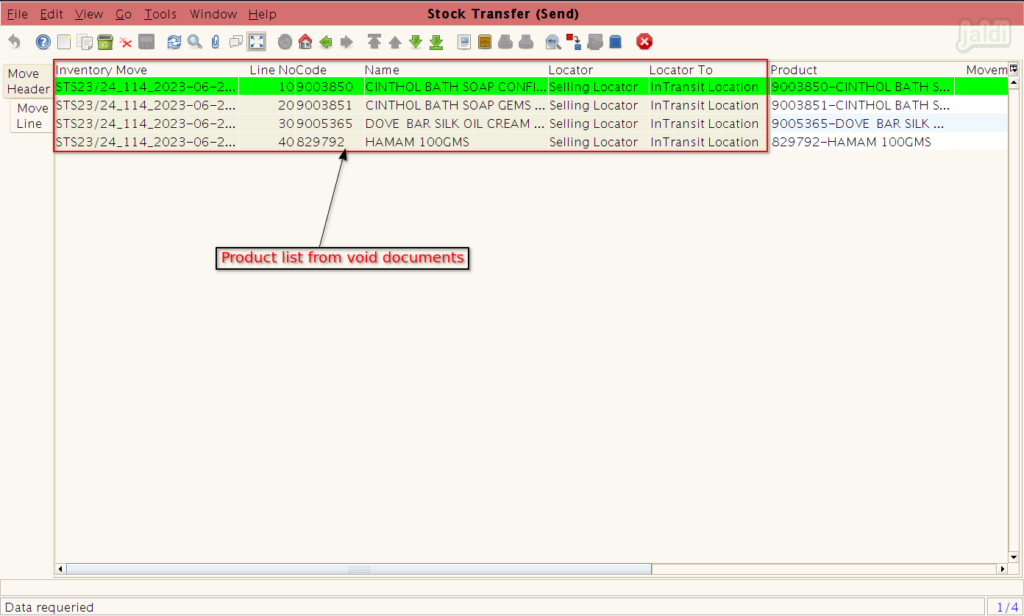Sort by Product column header
The height and width of the screenshot is (616, 1024).
click(x=861, y=70)
